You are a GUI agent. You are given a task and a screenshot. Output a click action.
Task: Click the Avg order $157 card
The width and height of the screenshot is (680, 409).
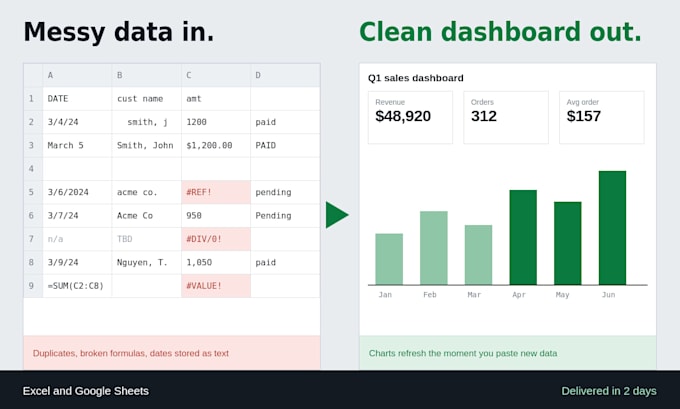click(x=602, y=117)
